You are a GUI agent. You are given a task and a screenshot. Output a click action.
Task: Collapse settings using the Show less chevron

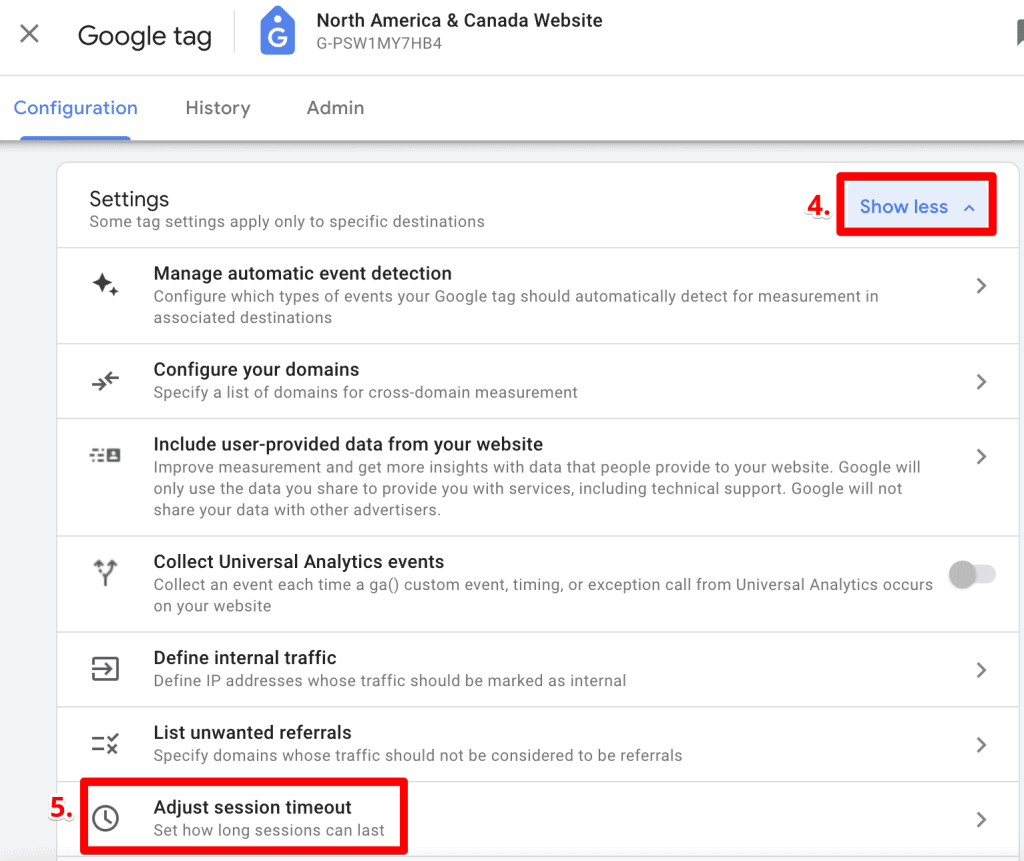968,206
